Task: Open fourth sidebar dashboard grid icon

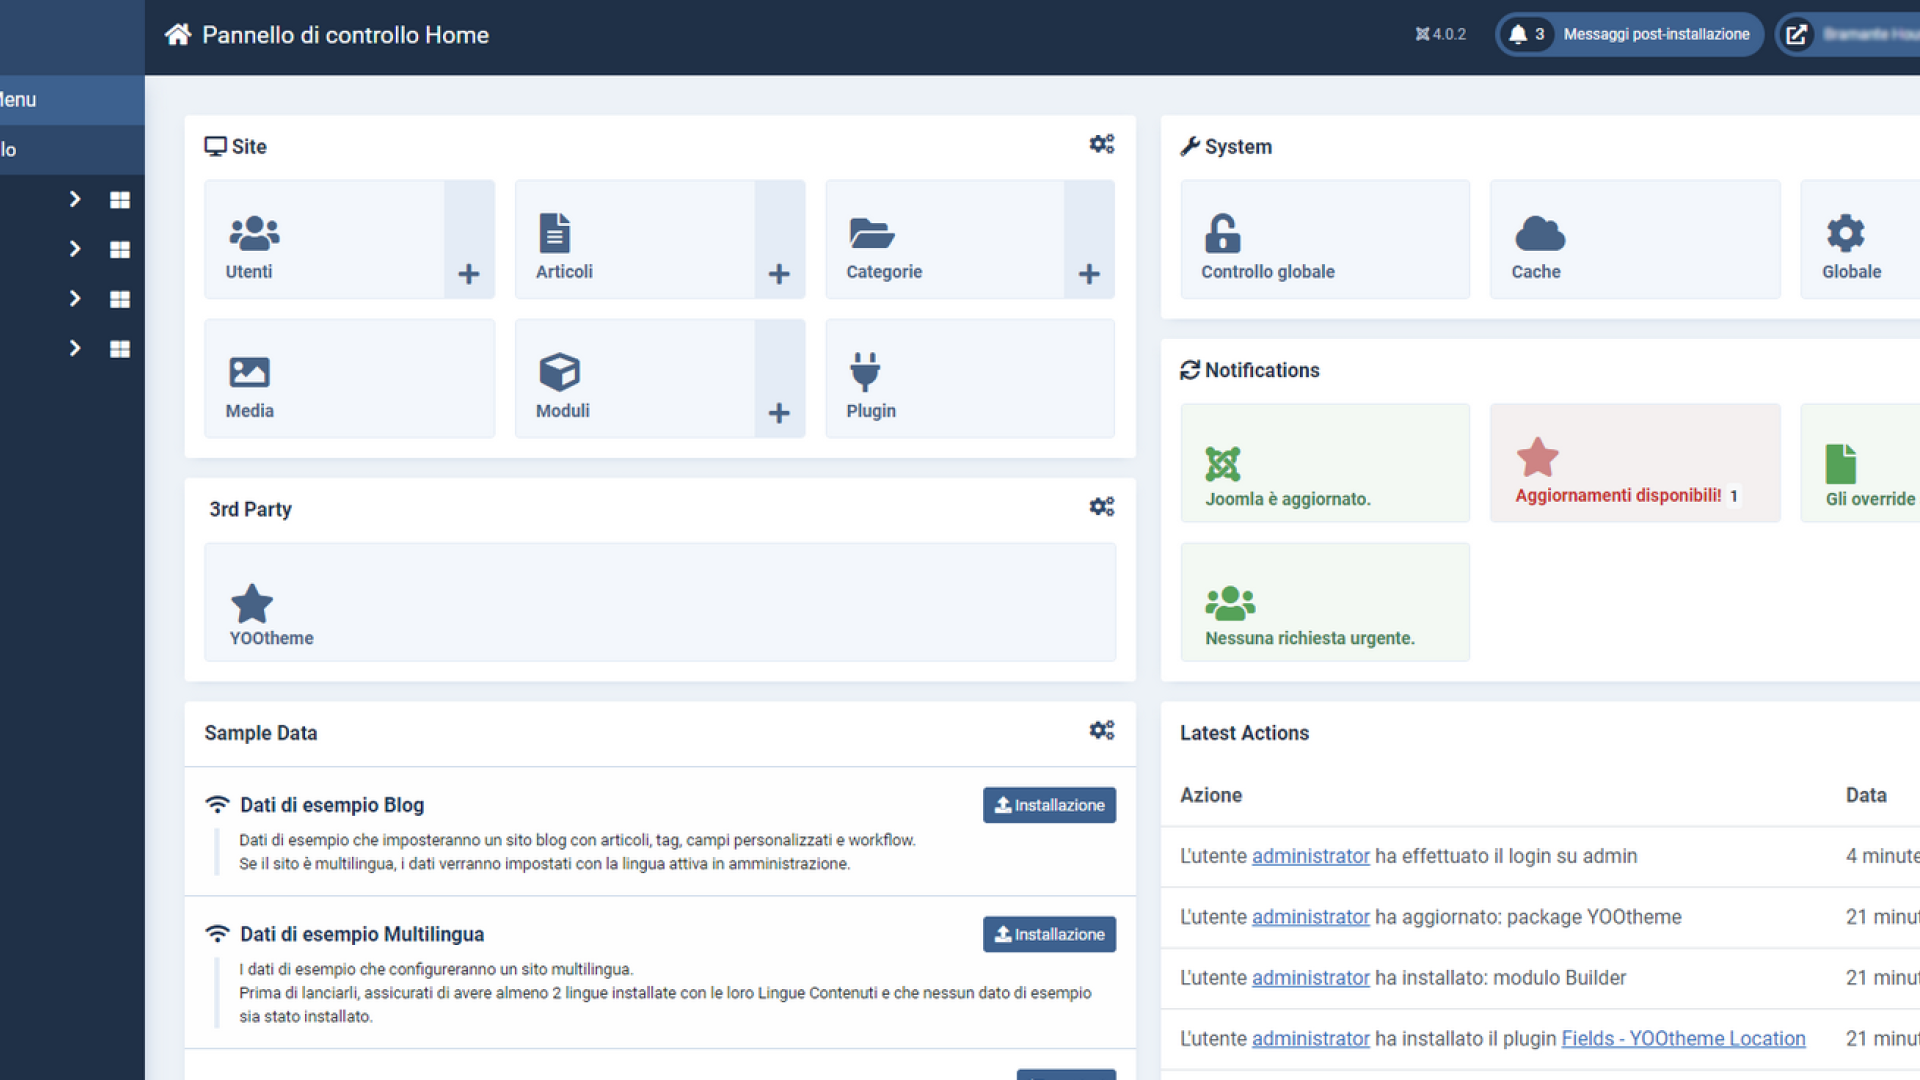Action: [x=120, y=349]
